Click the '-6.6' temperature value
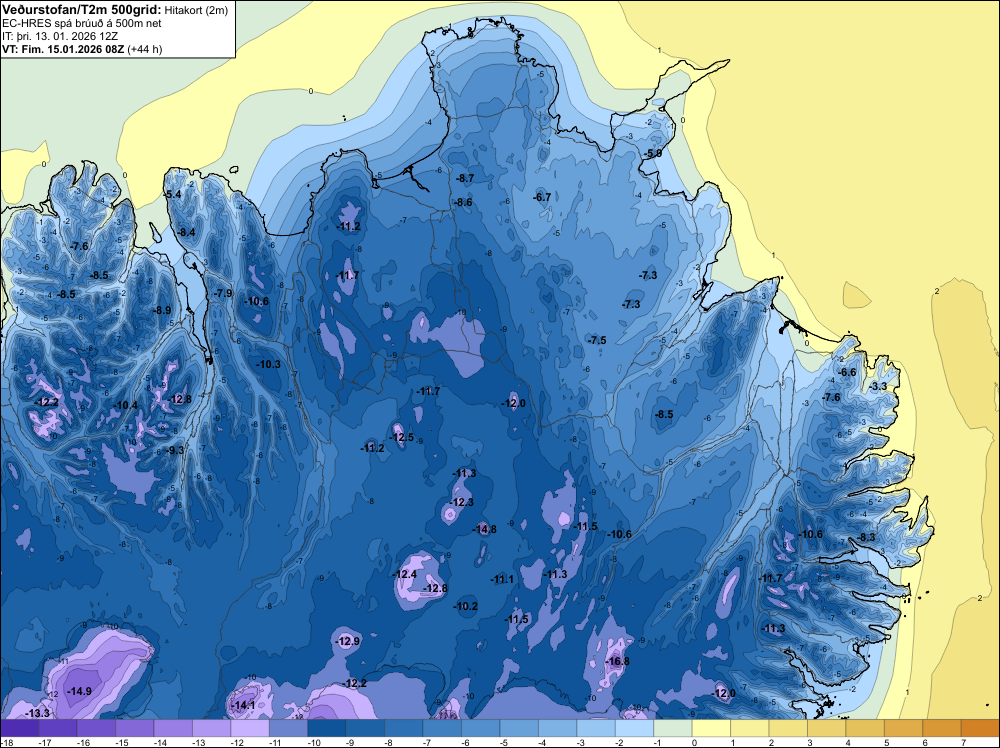The width and height of the screenshot is (1000, 748). pos(847,372)
